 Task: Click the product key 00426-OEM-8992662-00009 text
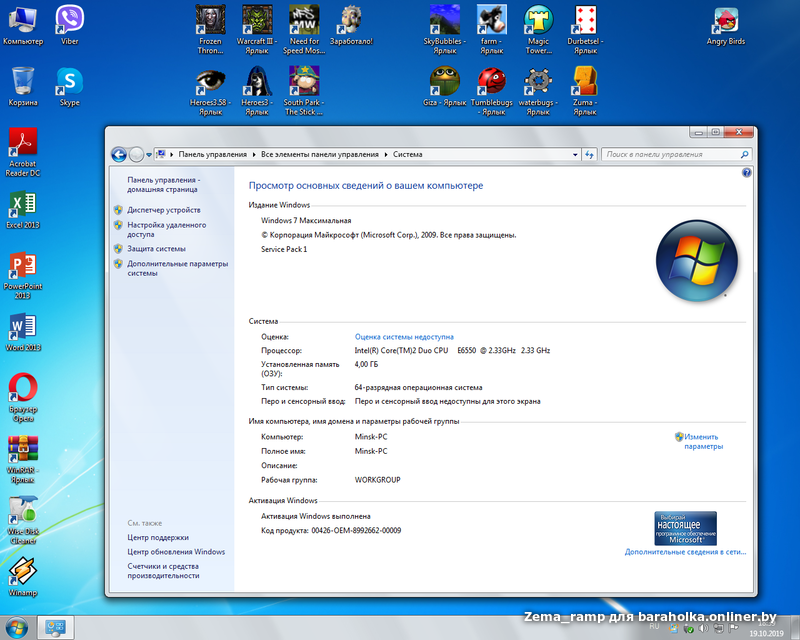[356, 530]
